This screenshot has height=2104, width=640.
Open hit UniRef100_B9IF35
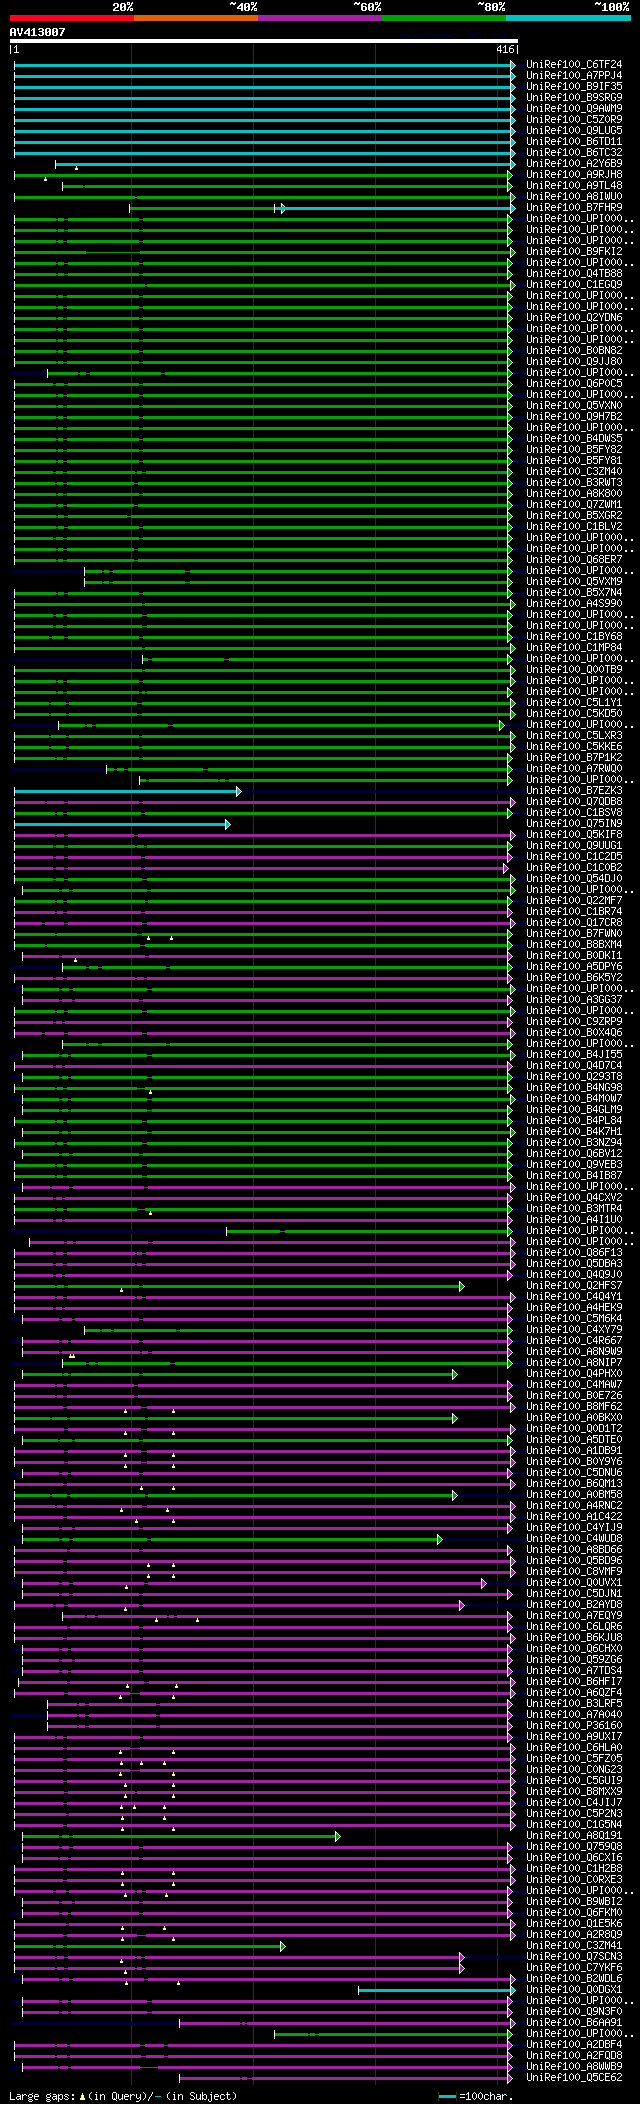(574, 87)
